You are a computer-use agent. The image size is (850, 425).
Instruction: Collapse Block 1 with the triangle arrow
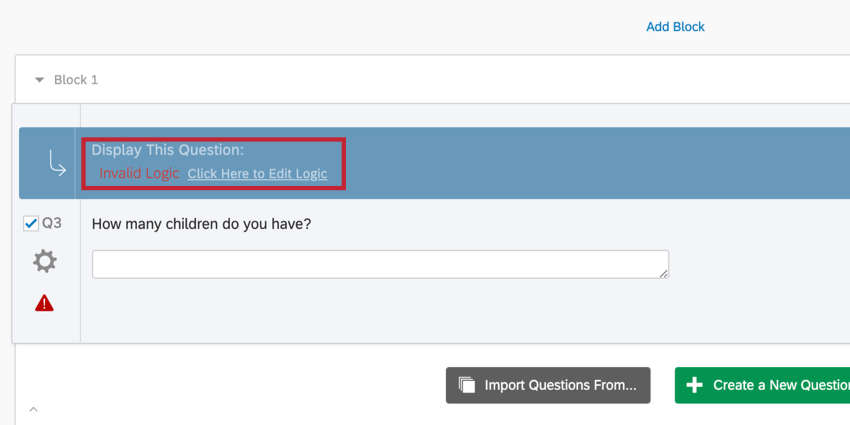pos(39,80)
